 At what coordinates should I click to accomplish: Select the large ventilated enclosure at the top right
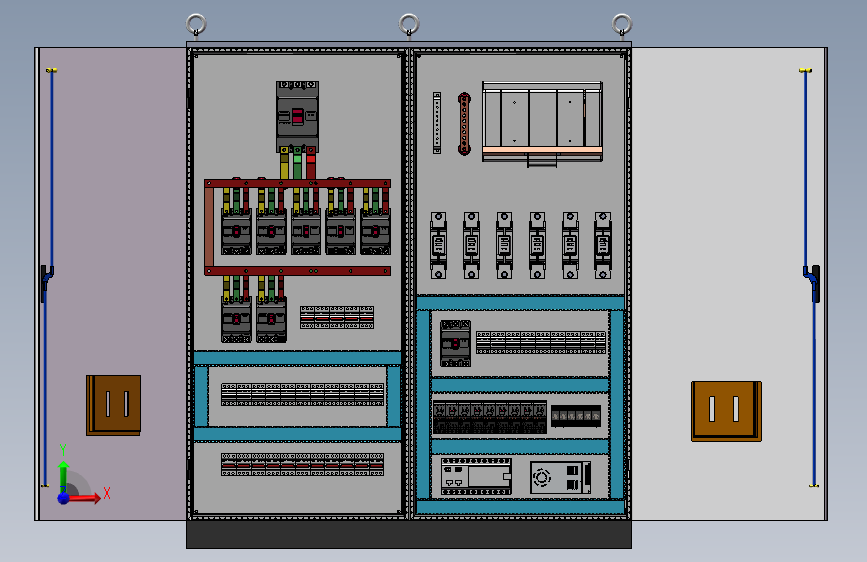click(x=542, y=123)
